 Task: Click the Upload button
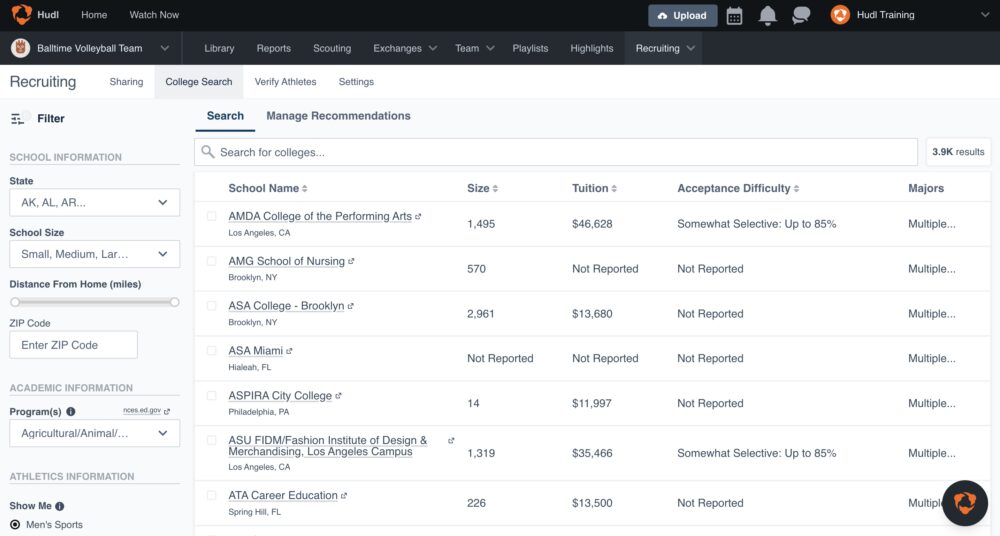682,15
